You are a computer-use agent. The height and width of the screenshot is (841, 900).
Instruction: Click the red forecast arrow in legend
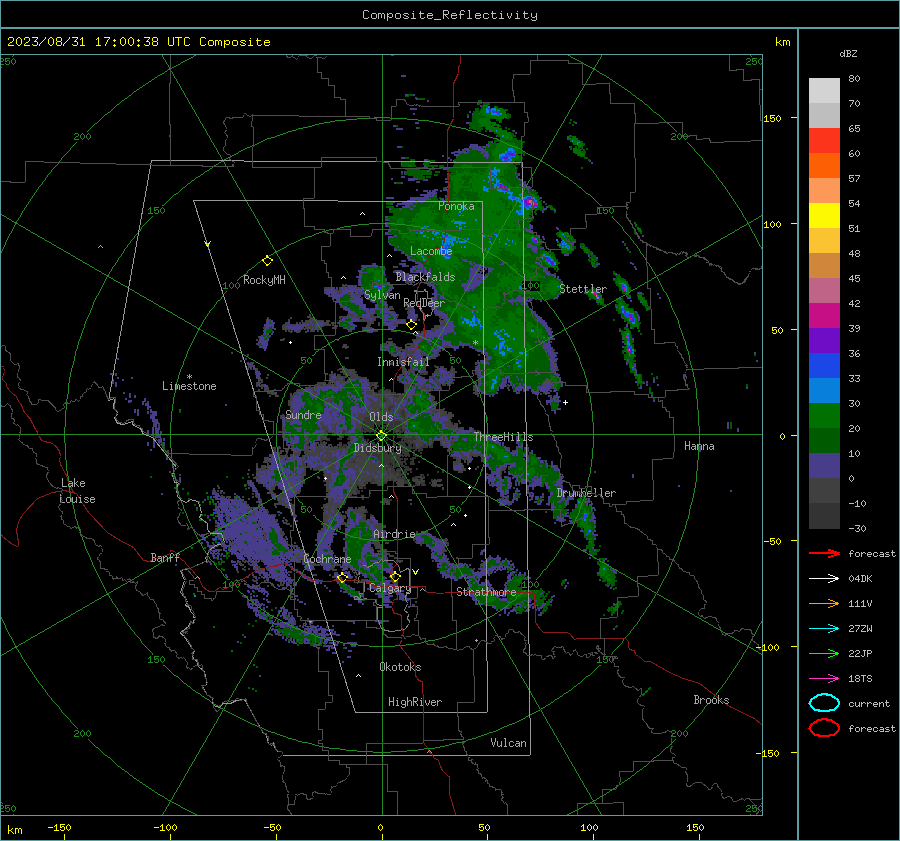824,553
